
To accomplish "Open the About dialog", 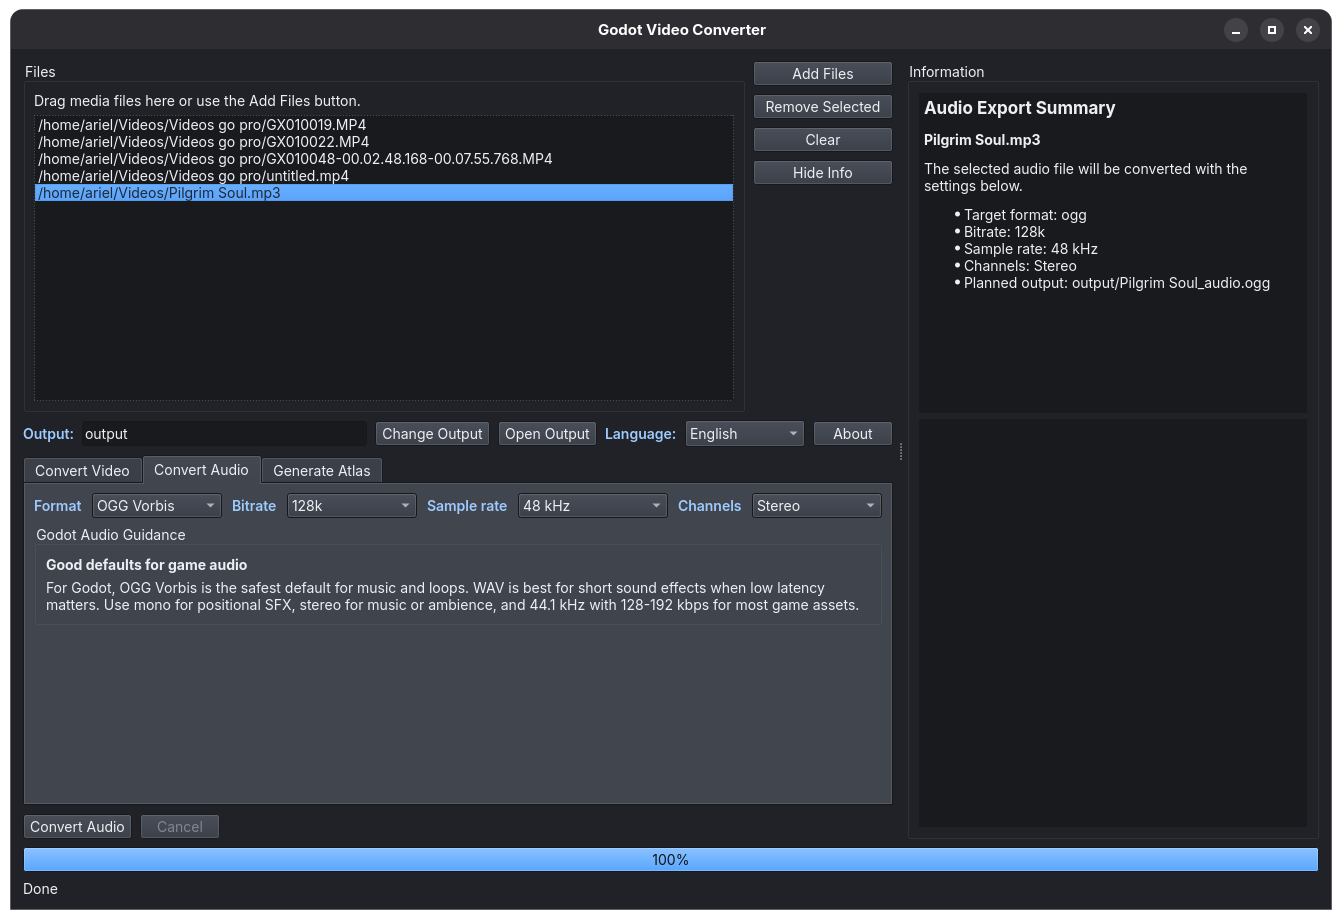I will click(x=852, y=434).
